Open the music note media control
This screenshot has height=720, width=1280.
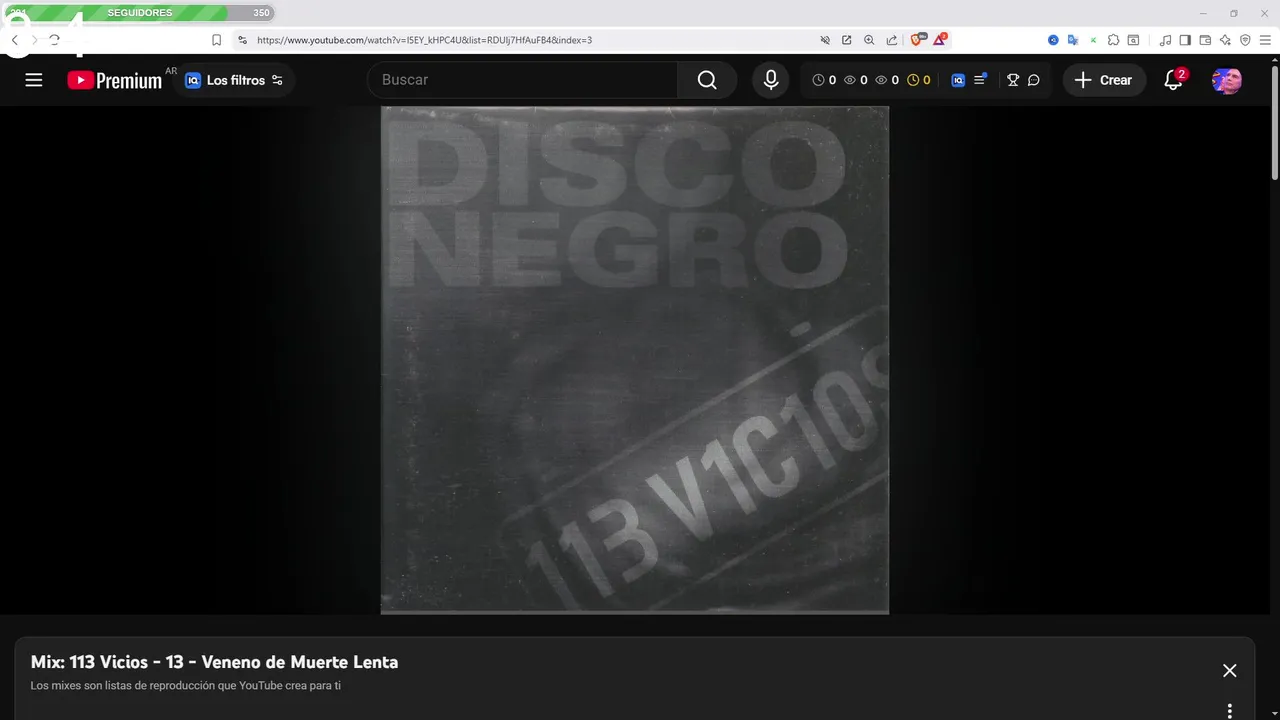coord(1165,40)
